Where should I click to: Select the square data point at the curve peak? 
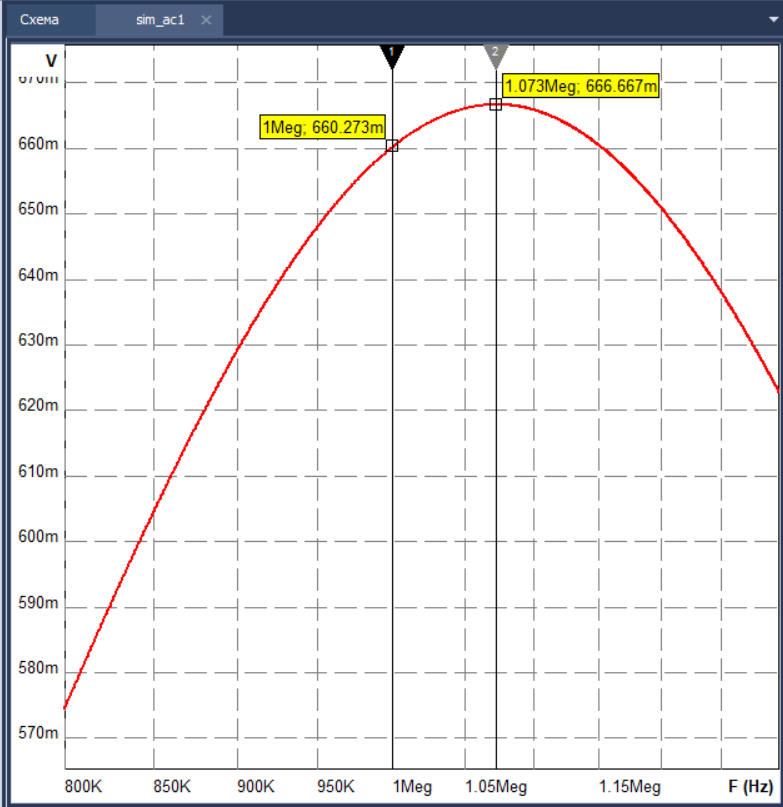point(495,104)
